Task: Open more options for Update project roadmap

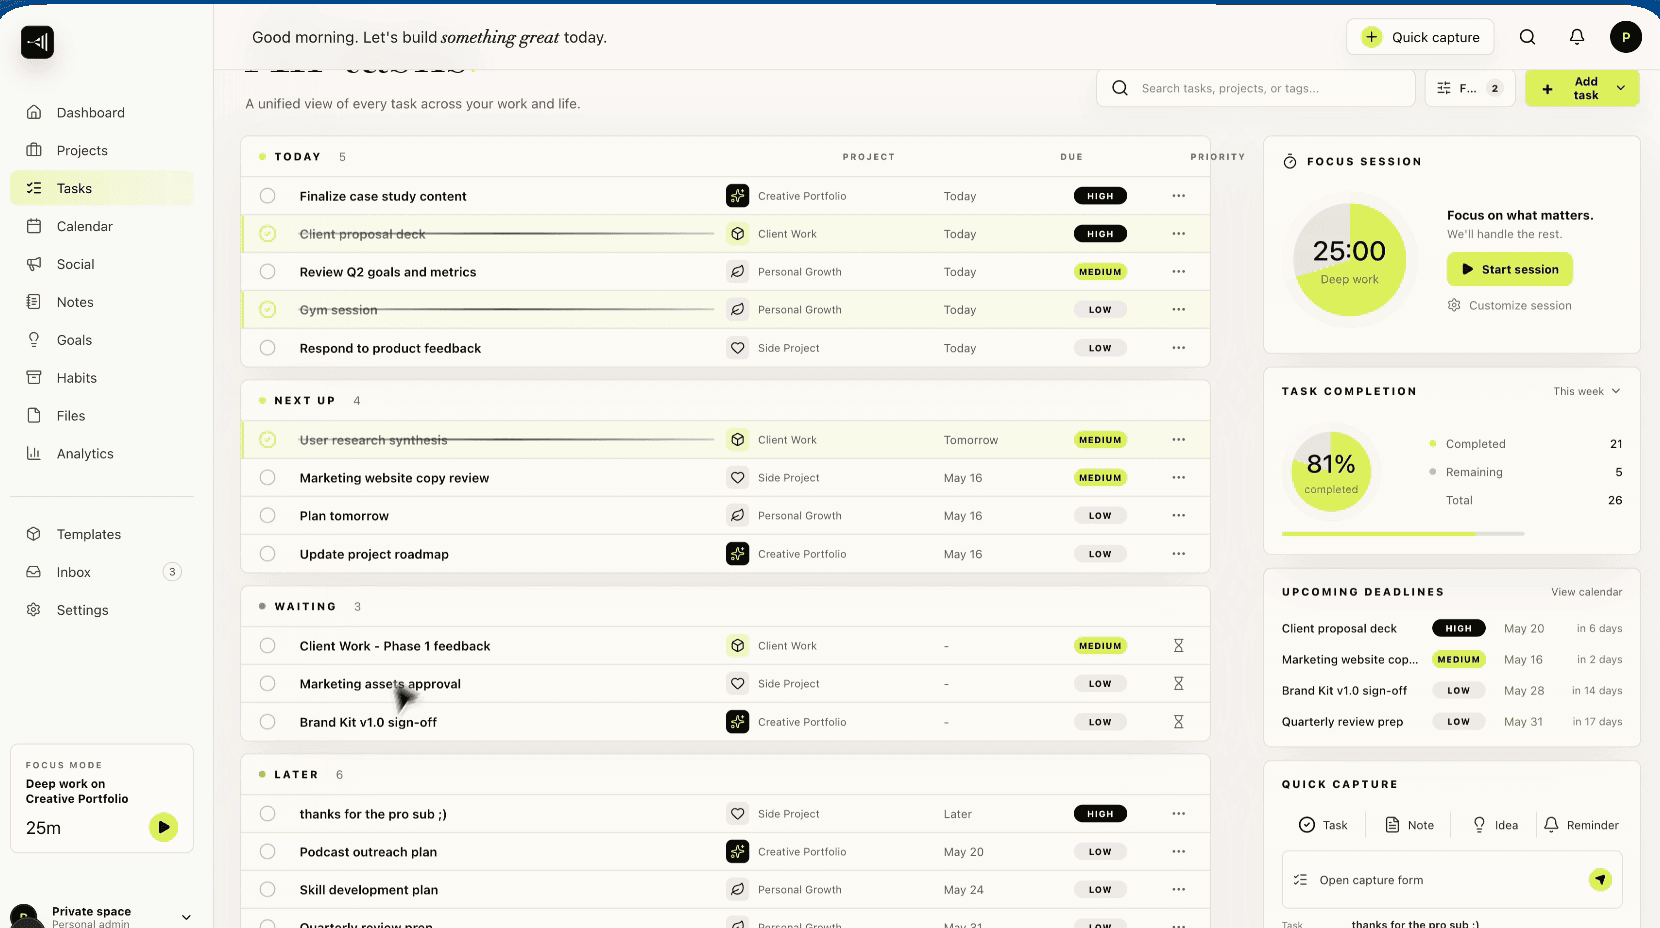Action: tap(1179, 554)
